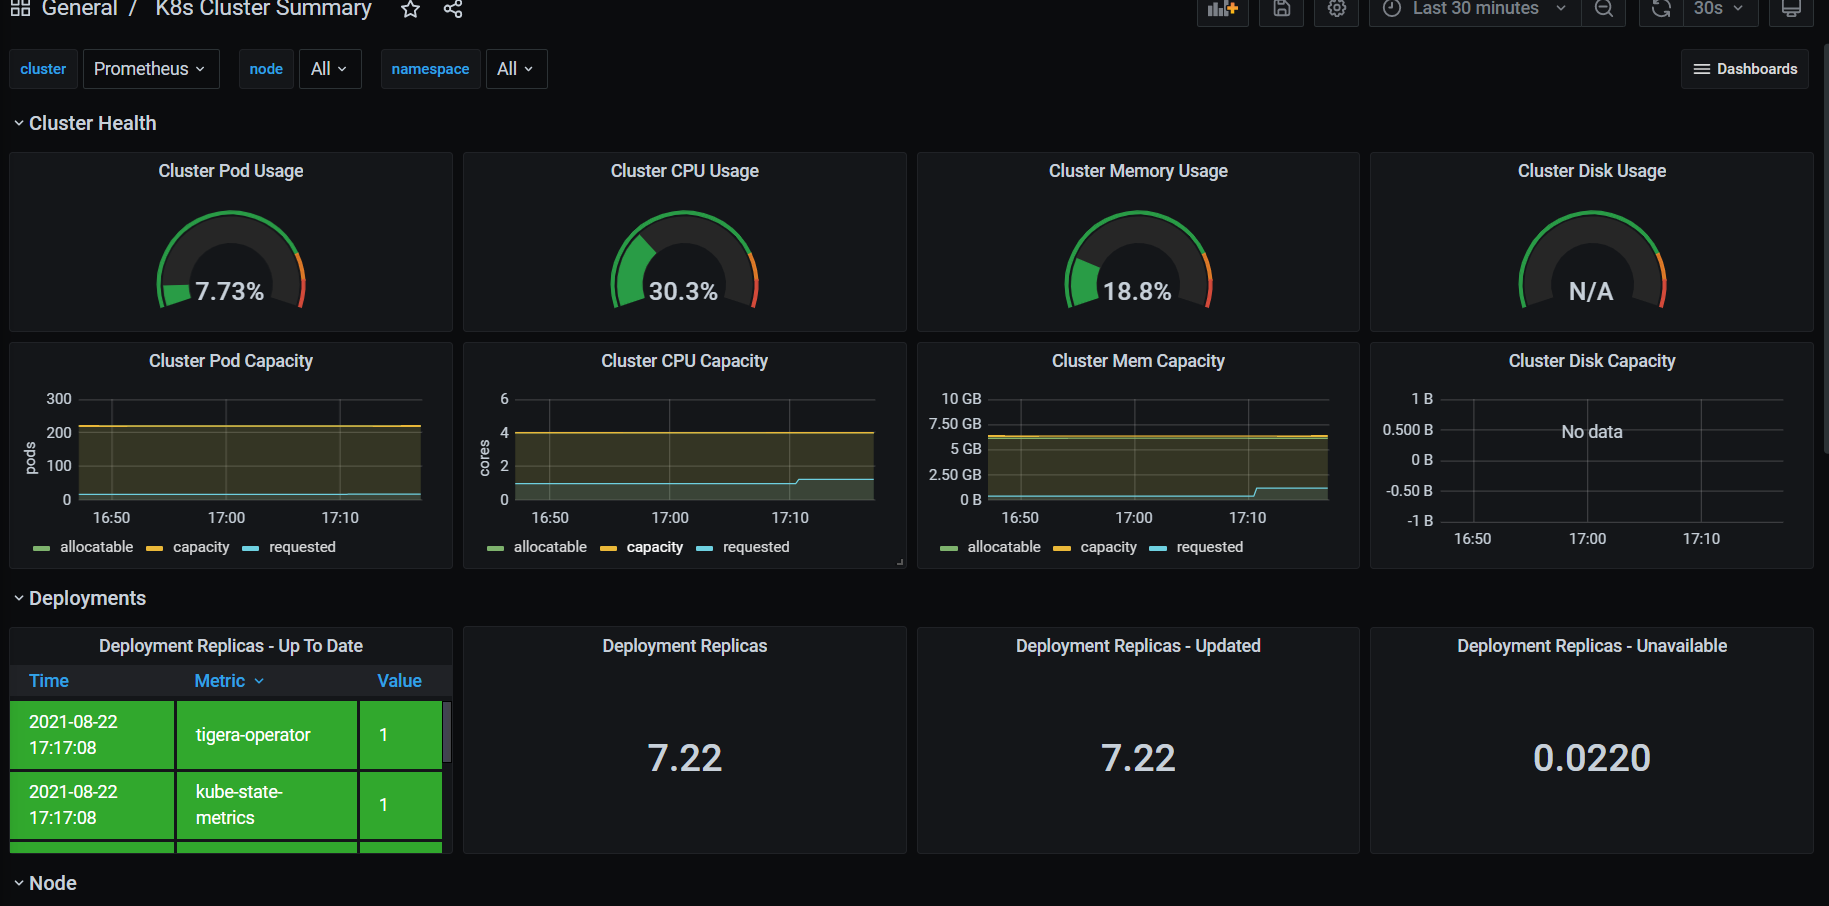Open Cluster Disk Capacity panel title menu
Screen dimensions: 1829x906
pos(1592,361)
